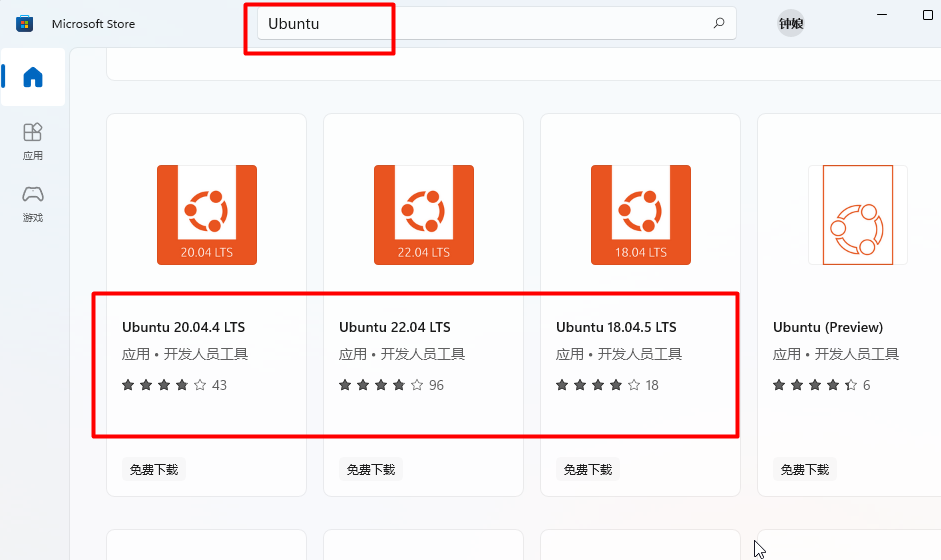Select the Ubuntu (Preview) title
The height and width of the screenshot is (560, 941).
click(x=828, y=327)
